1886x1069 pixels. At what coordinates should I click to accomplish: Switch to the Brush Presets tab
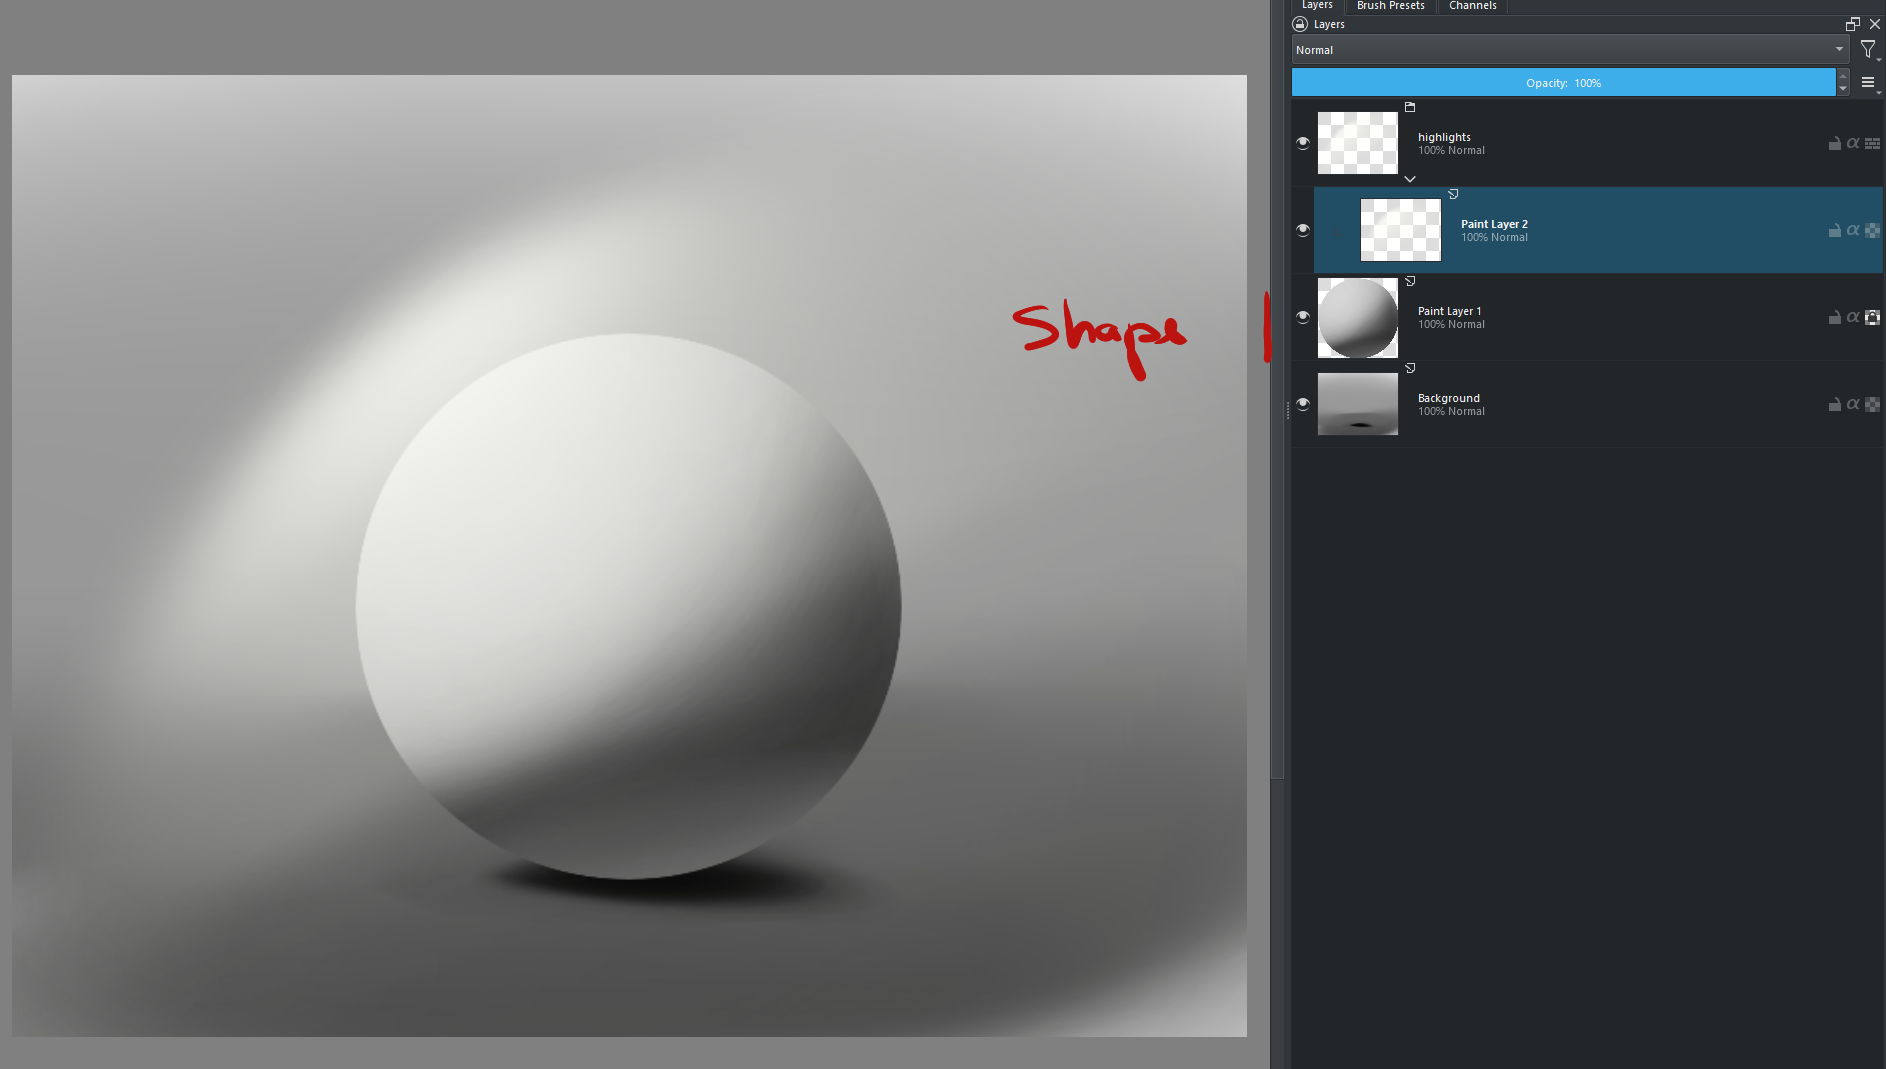1390,6
